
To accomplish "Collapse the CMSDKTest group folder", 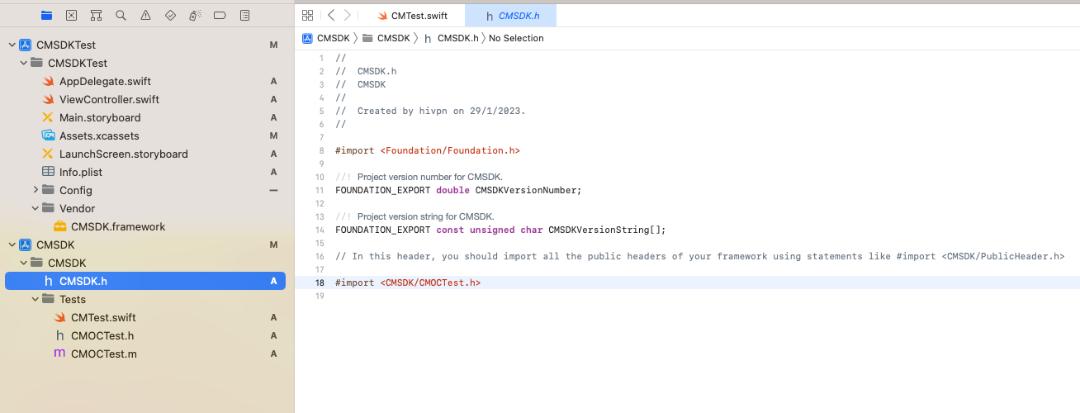I will click(23, 63).
